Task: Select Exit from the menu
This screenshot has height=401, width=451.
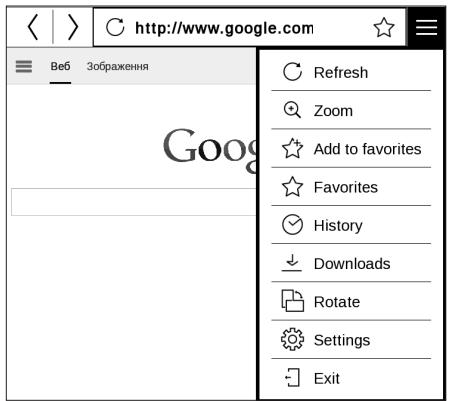Action: [x=351, y=378]
